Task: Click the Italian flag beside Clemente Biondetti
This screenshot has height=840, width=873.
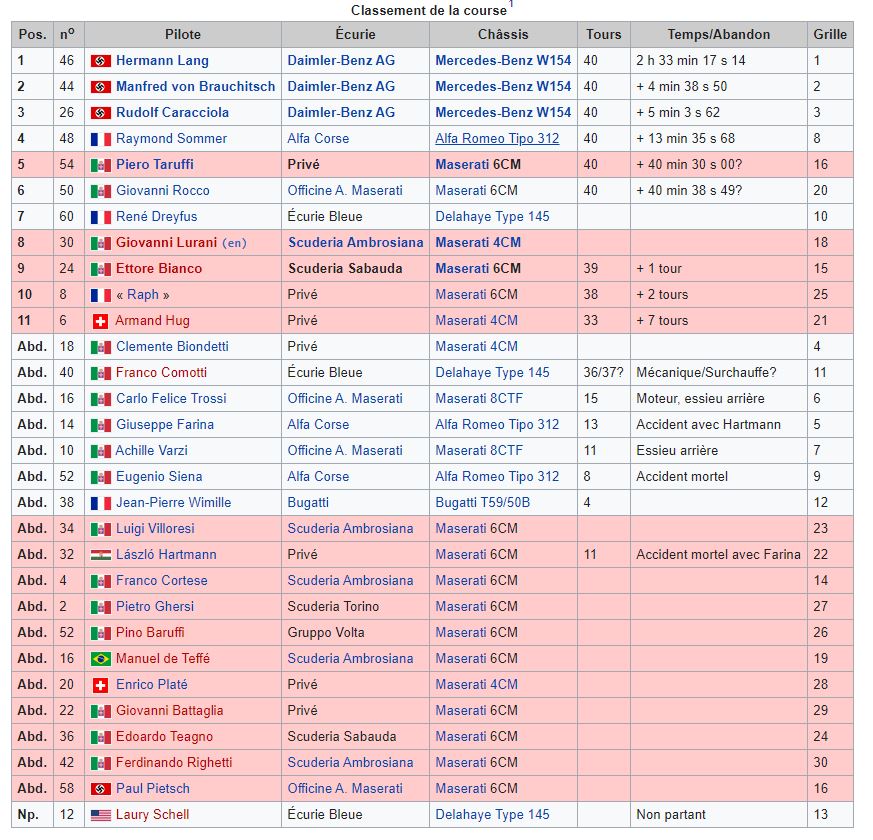Action: [x=101, y=347]
